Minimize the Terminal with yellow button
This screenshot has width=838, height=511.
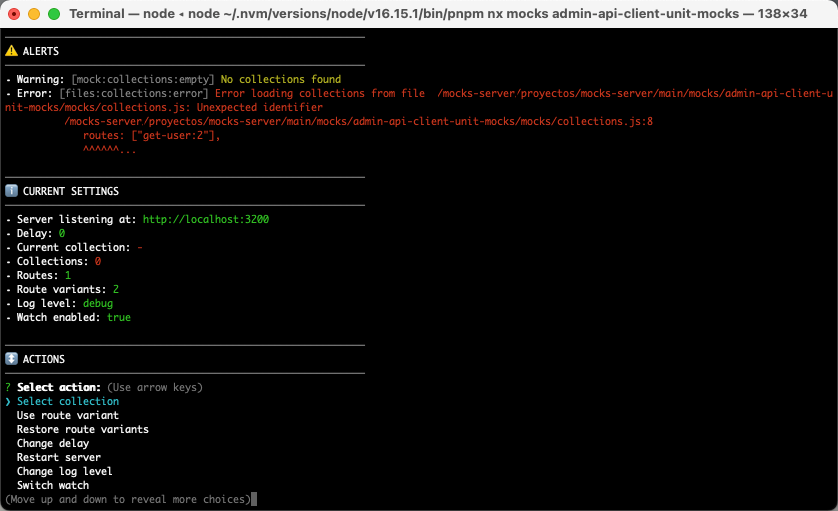tap(34, 14)
